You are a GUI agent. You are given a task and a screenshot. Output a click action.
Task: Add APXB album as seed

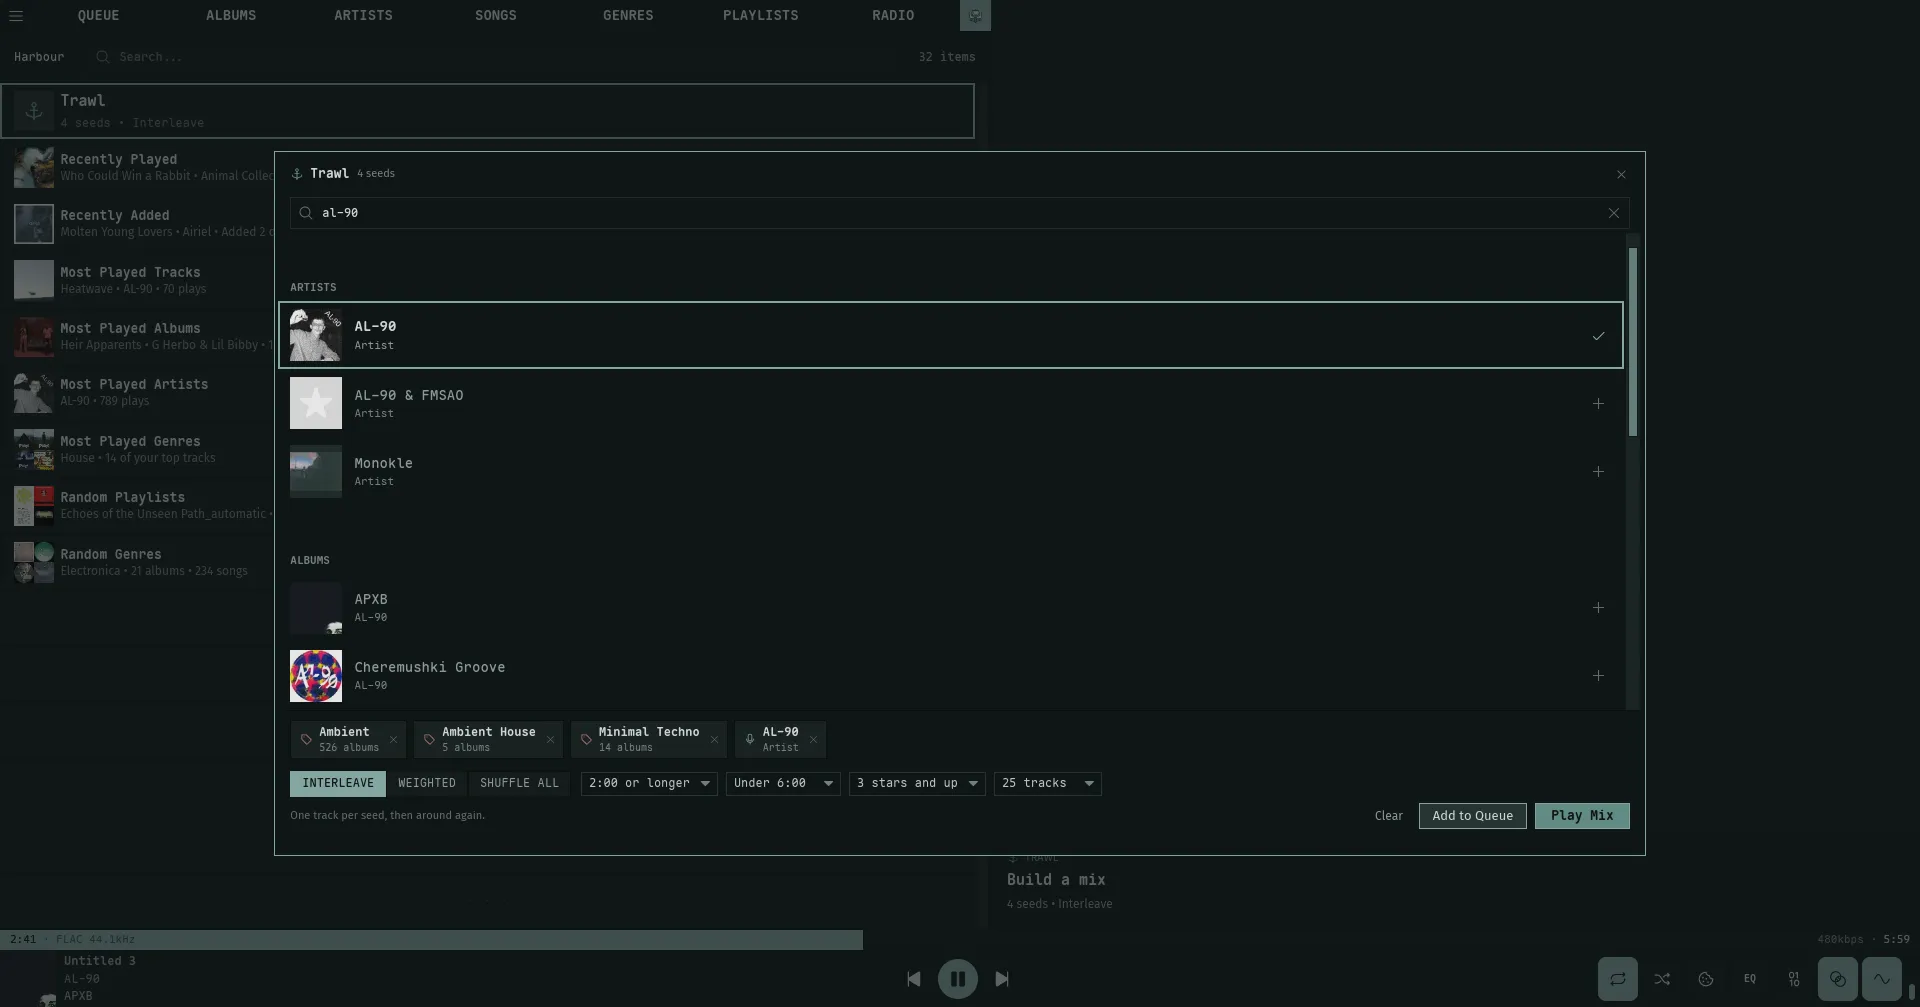tap(1598, 608)
